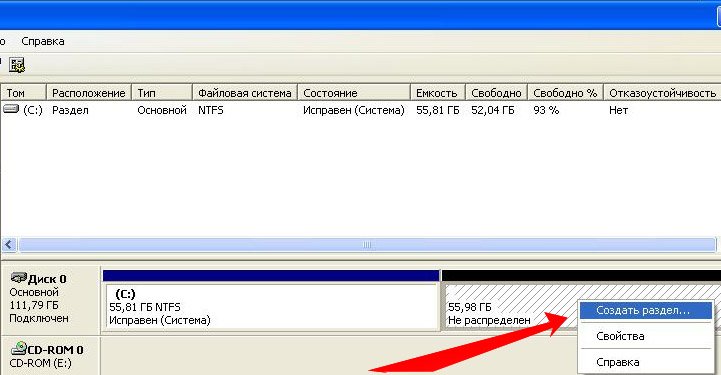
Task: Sort by the Состояние column header
Action: click(354, 93)
